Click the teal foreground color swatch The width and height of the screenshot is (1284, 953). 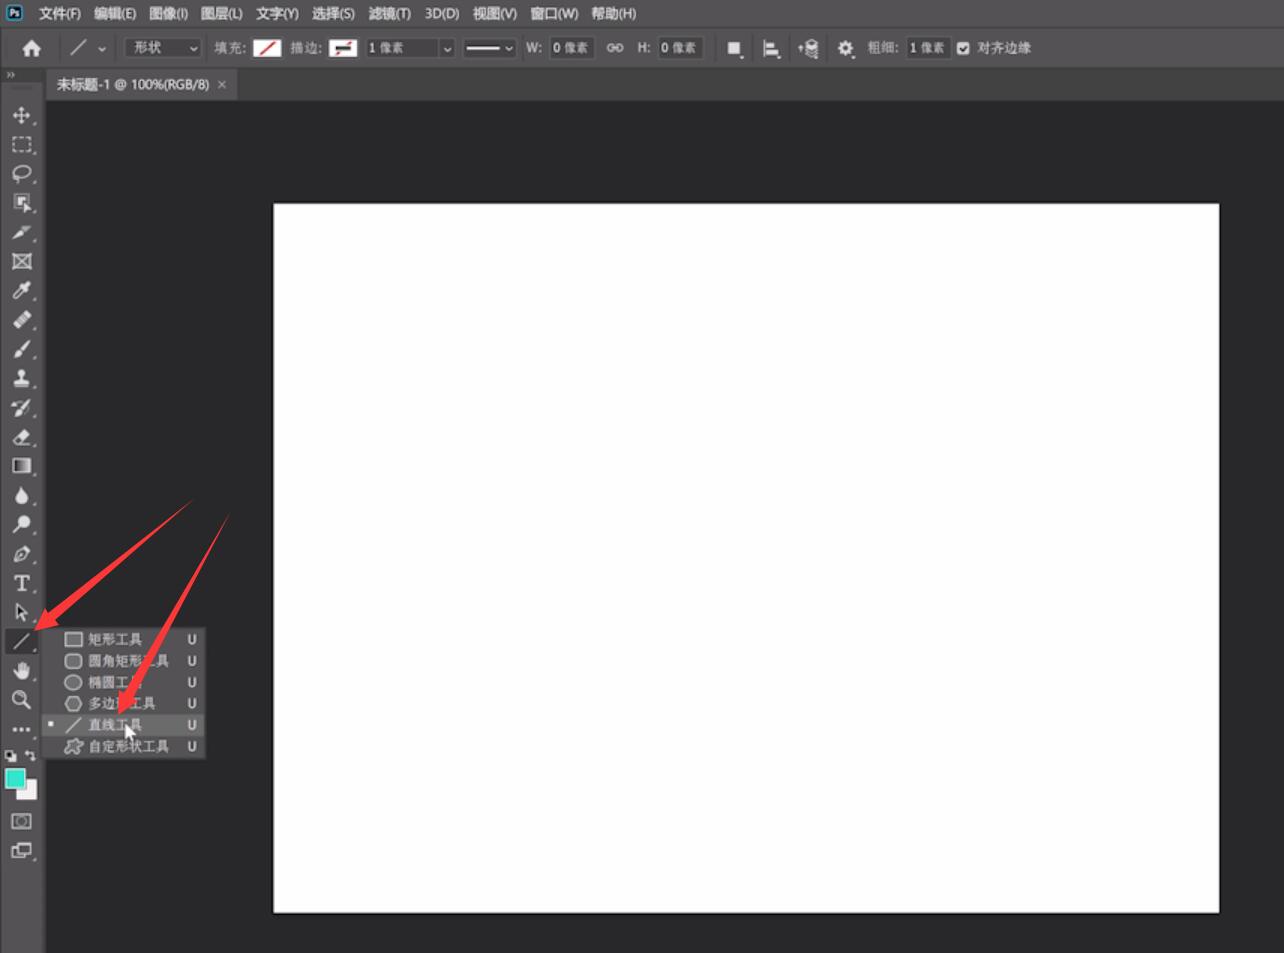point(15,779)
